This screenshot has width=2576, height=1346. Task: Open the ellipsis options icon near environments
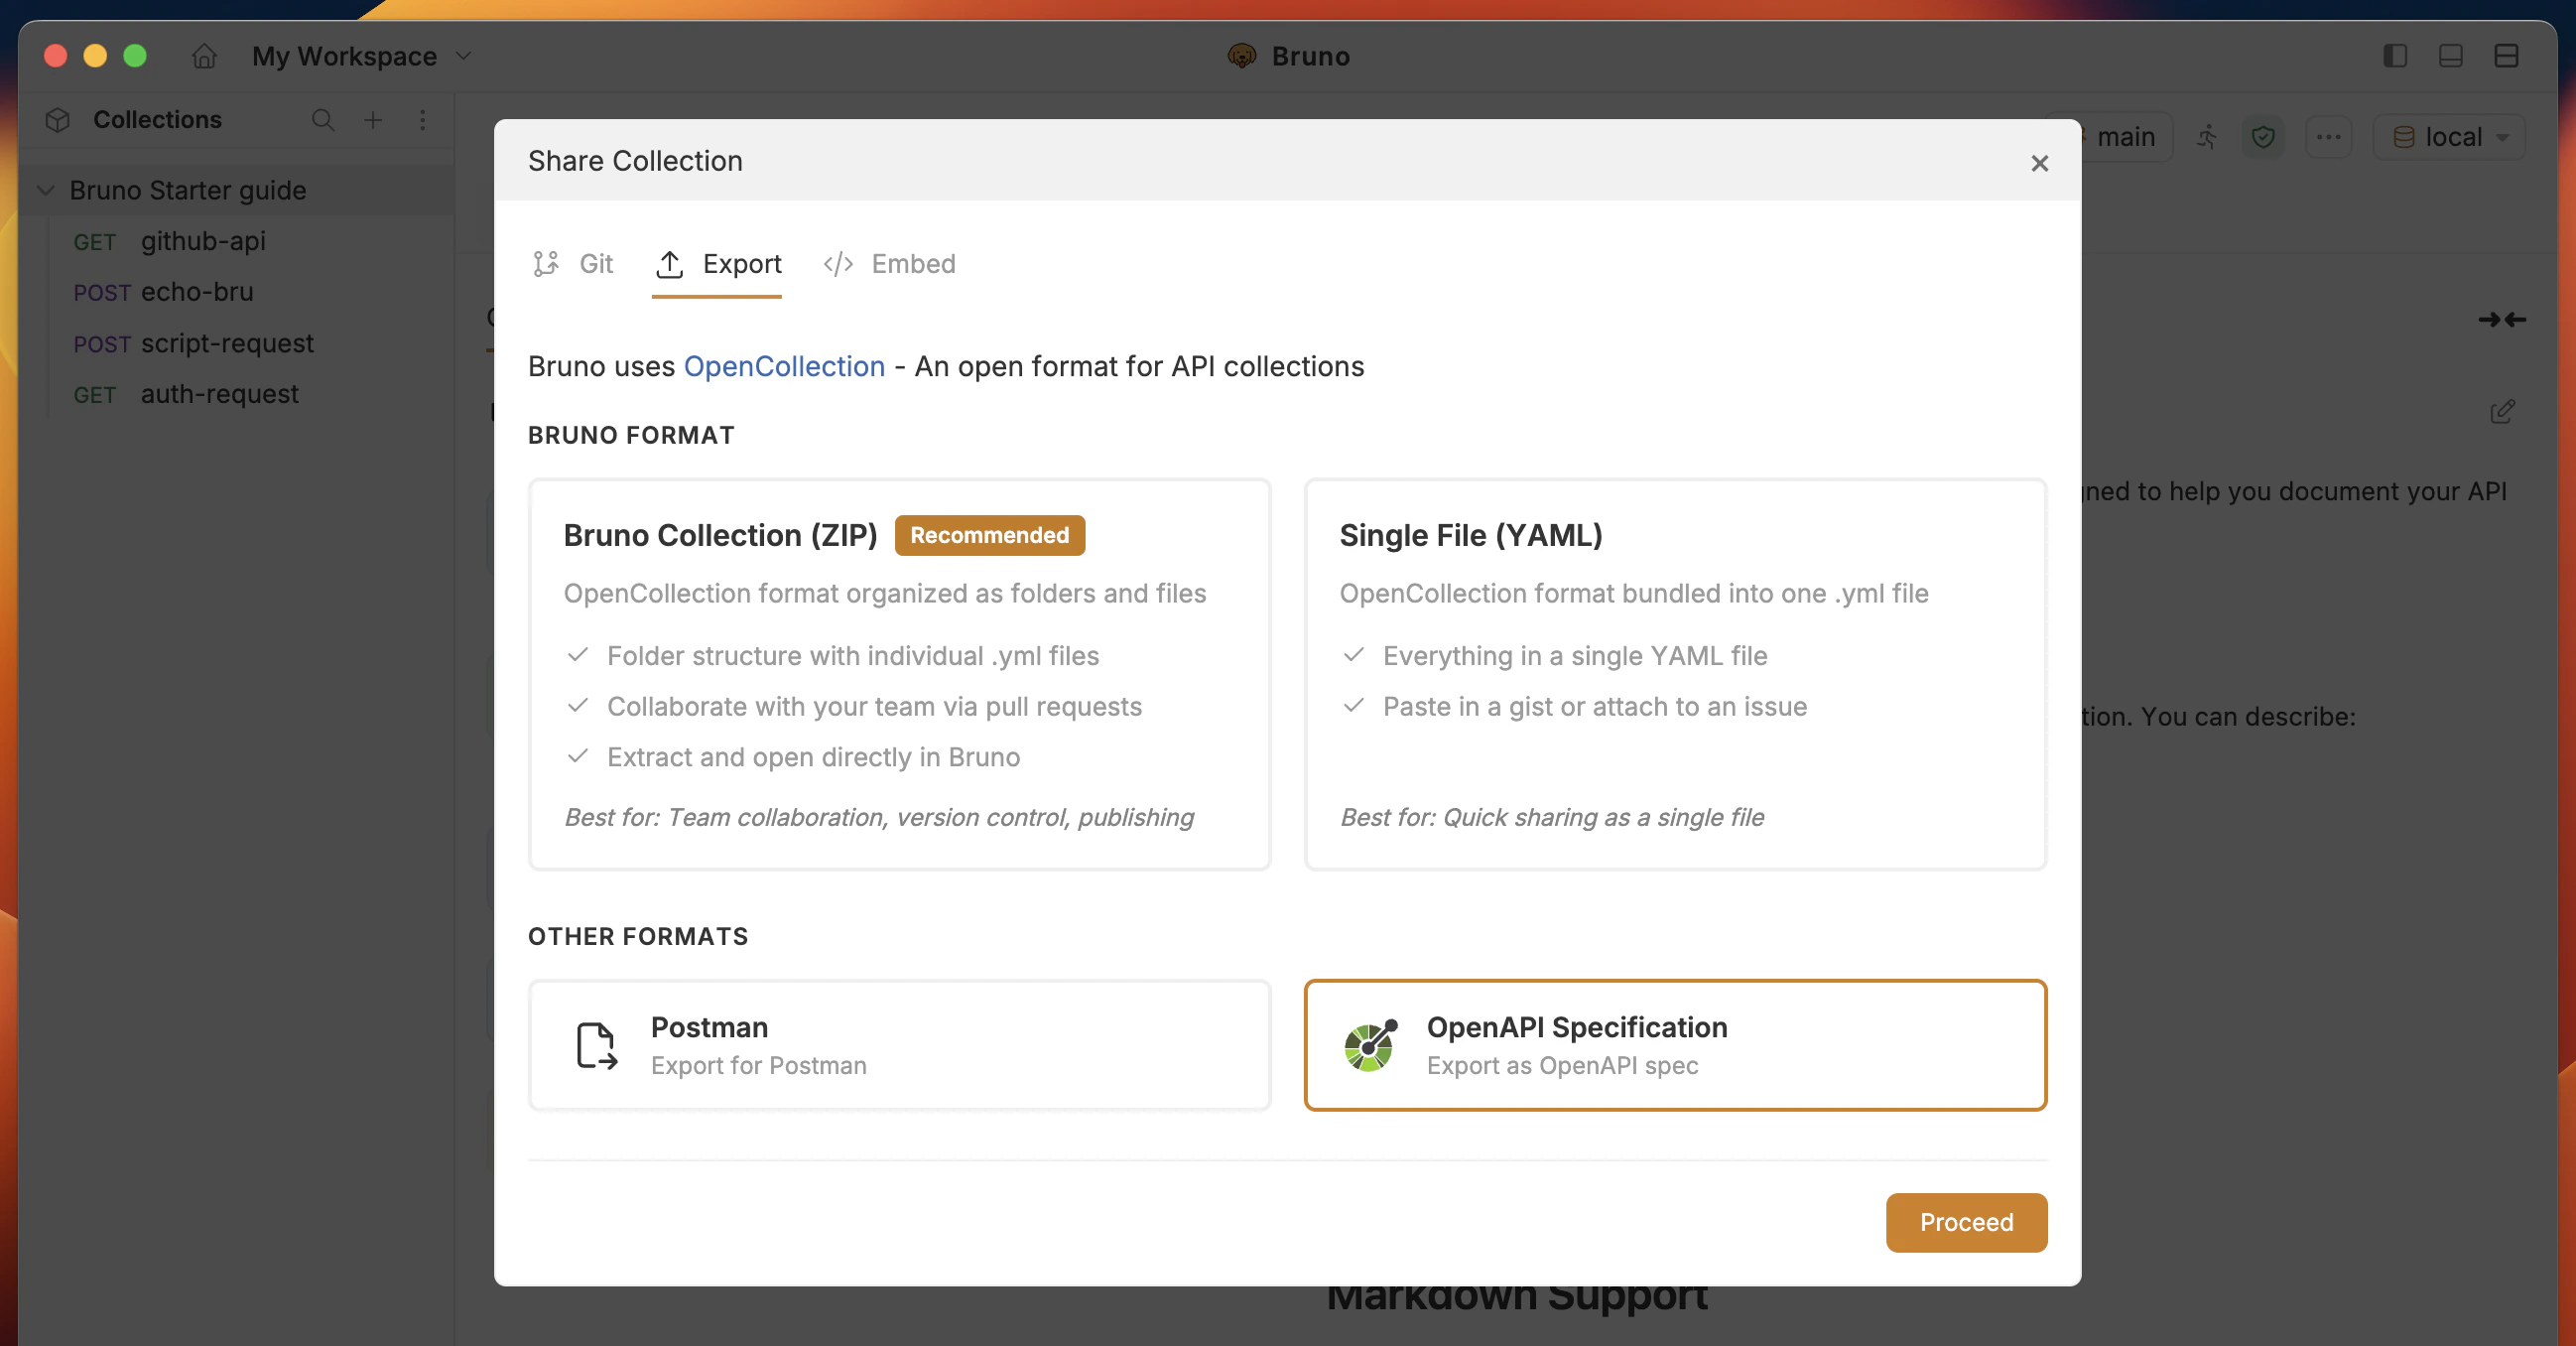[x=2328, y=137]
